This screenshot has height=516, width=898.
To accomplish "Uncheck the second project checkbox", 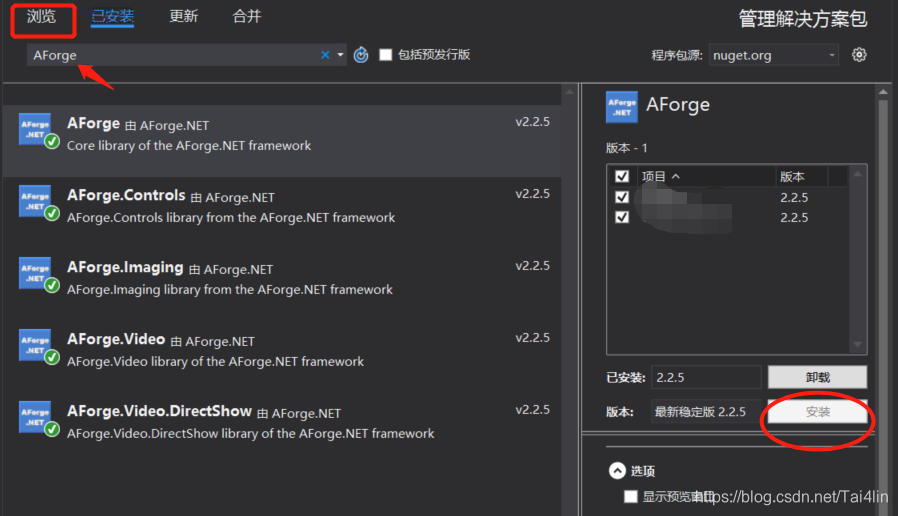I will pyautogui.click(x=622, y=217).
